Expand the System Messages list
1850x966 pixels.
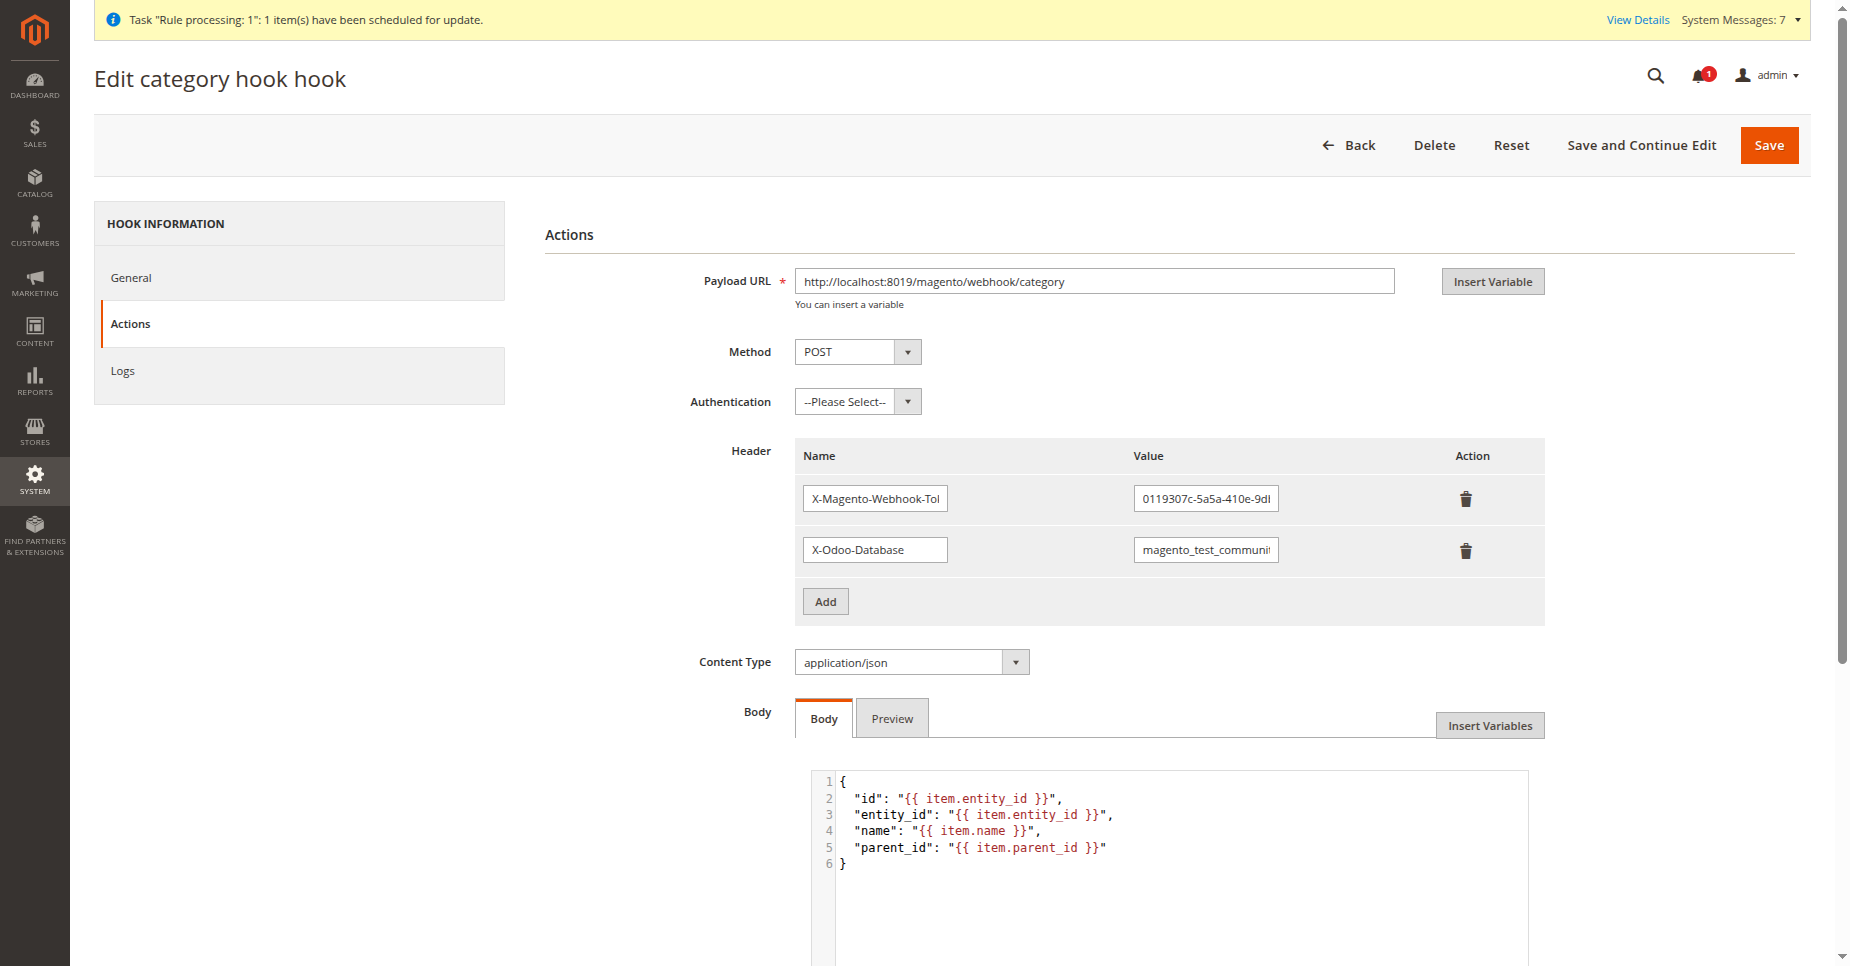1741,20
